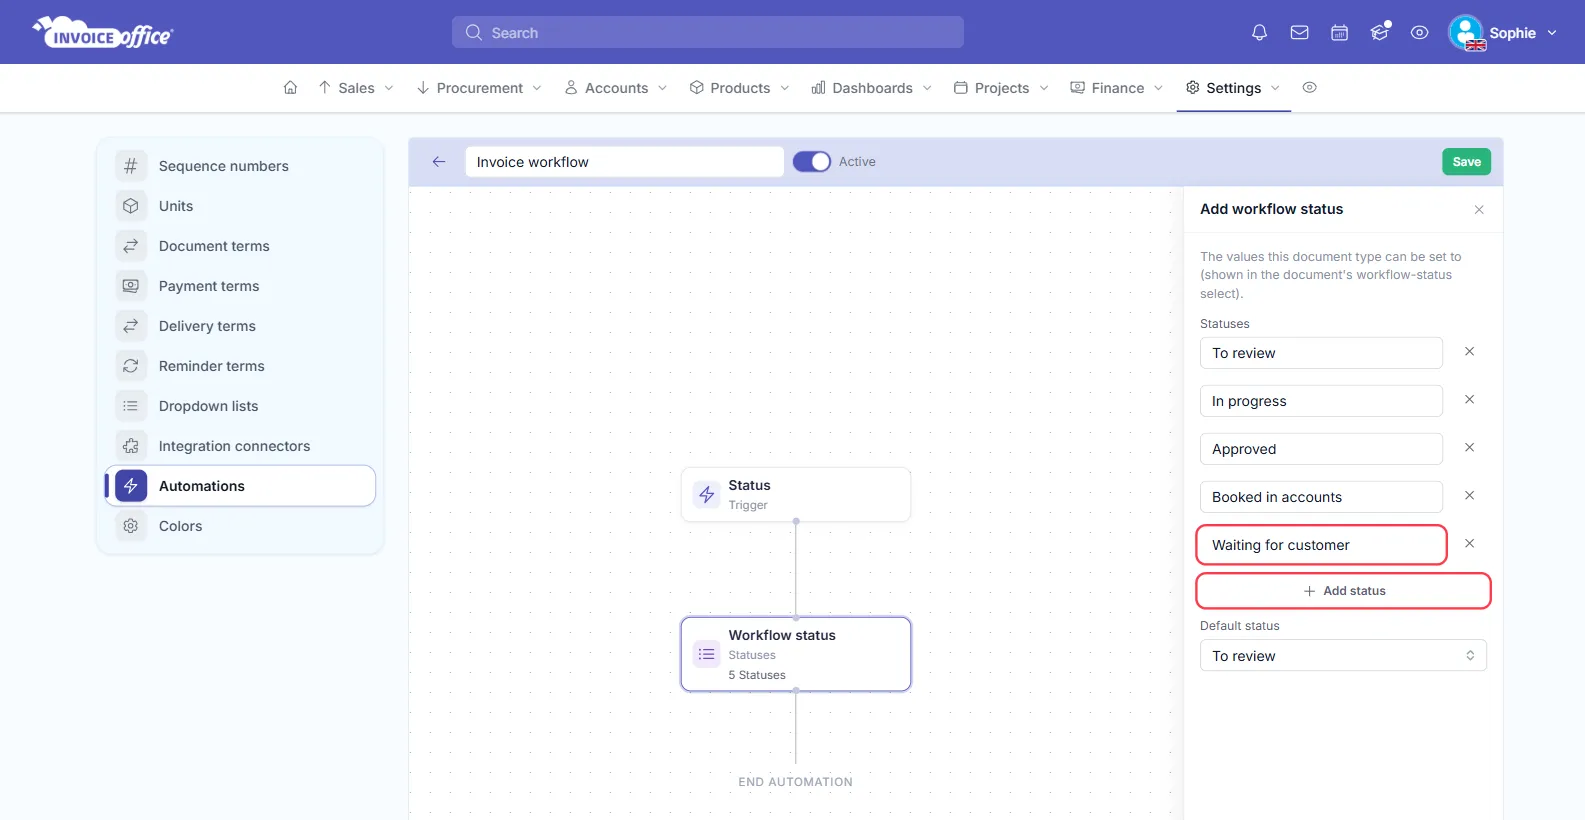Open the Projects menu
Screen dimensions: 1585x820
pos(1001,88)
